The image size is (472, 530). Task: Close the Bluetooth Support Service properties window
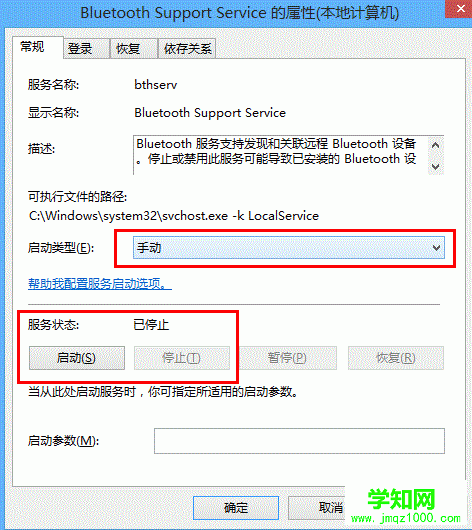(460, 9)
